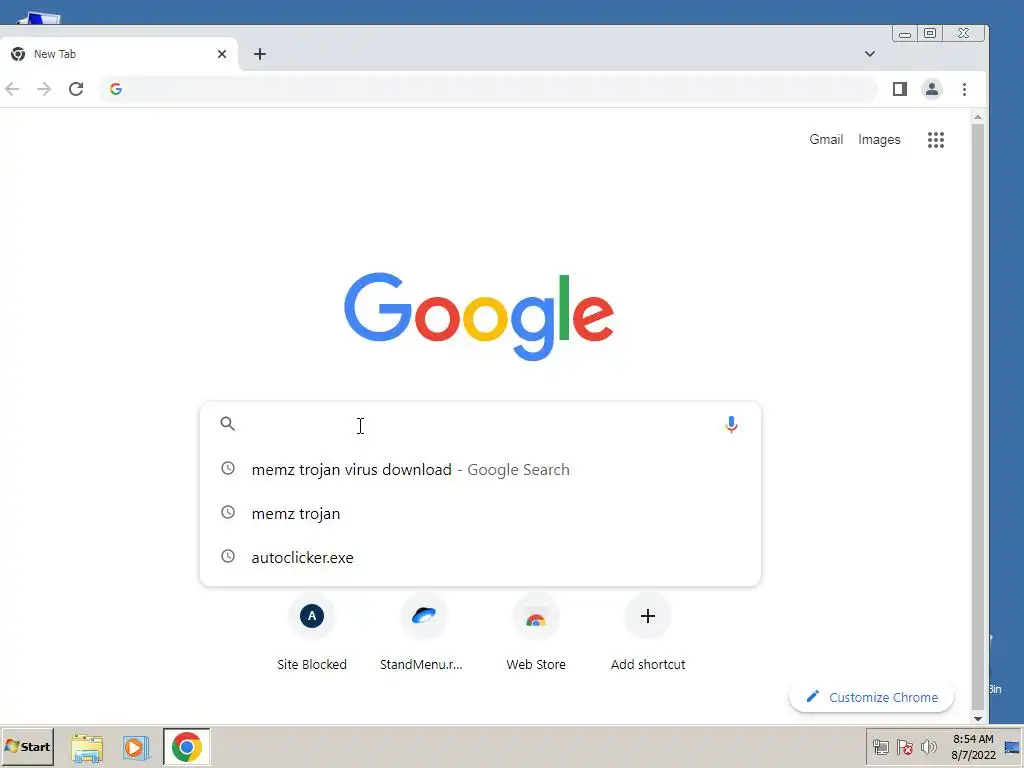
Task: Choose 'memz trojan' history suggestion
Action: pyautogui.click(x=480, y=513)
